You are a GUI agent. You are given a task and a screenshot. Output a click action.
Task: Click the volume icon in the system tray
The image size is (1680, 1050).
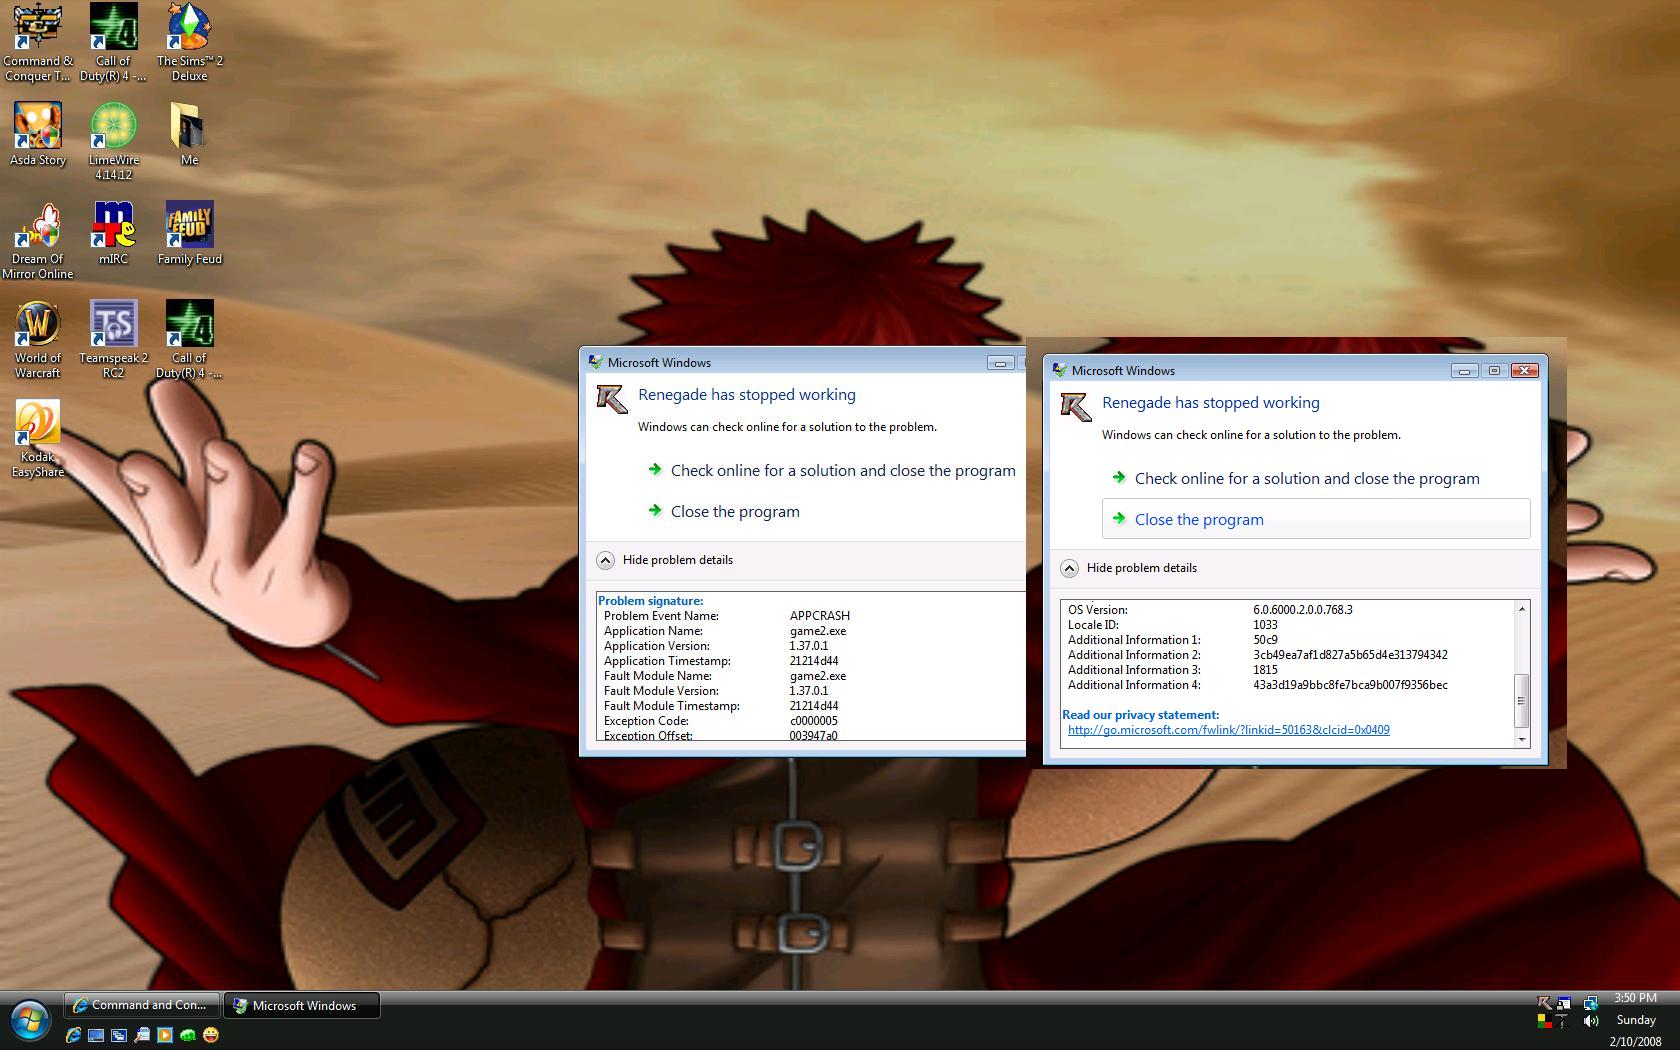click(1591, 1021)
